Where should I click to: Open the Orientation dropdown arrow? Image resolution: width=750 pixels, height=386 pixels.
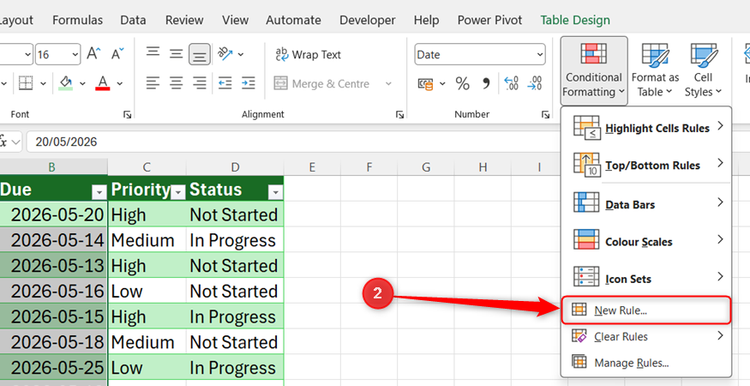[x=241, y=55]
